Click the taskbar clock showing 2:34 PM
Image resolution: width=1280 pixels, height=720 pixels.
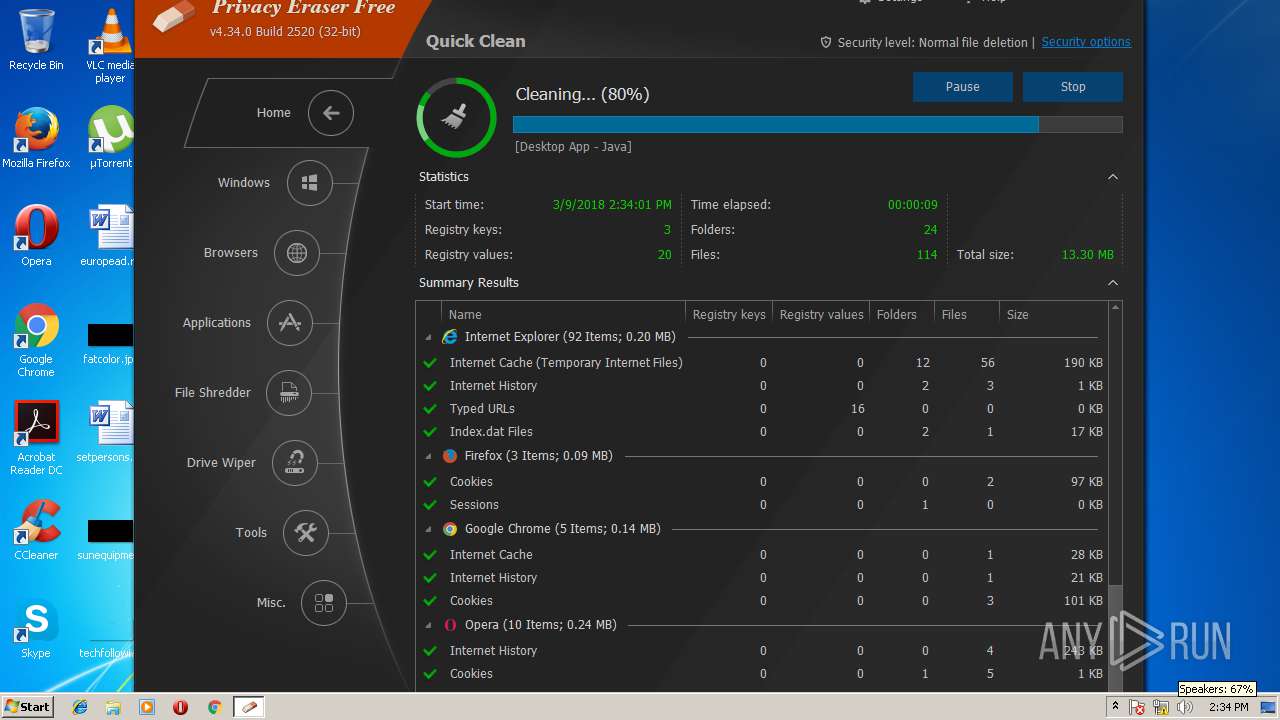click(x=1228, y=707)
